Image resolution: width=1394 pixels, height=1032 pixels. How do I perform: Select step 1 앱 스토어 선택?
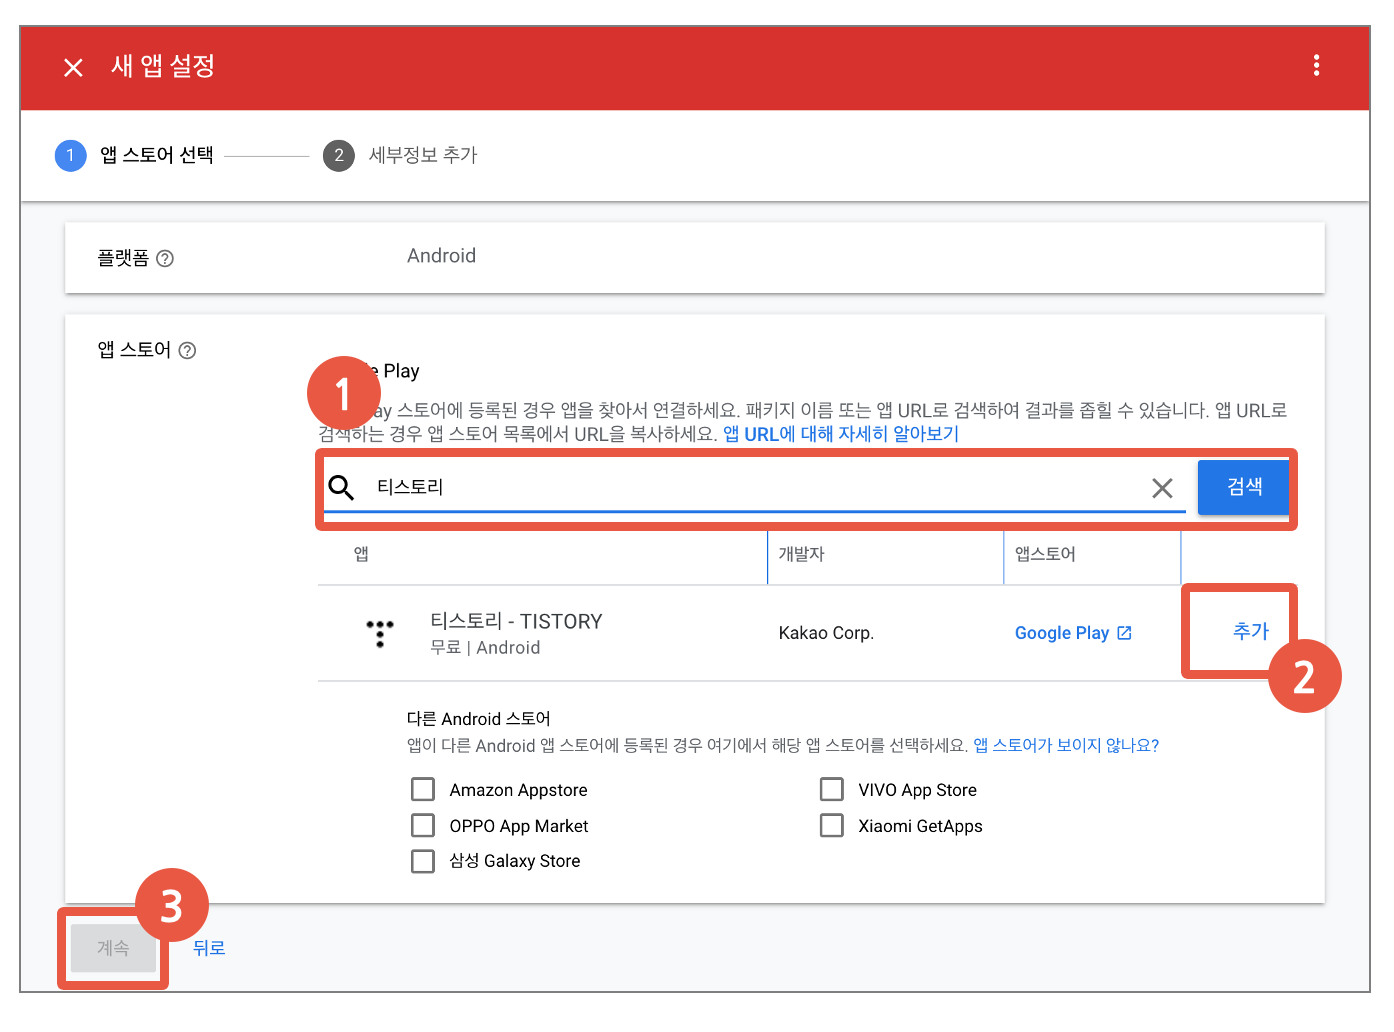(134, 155)
